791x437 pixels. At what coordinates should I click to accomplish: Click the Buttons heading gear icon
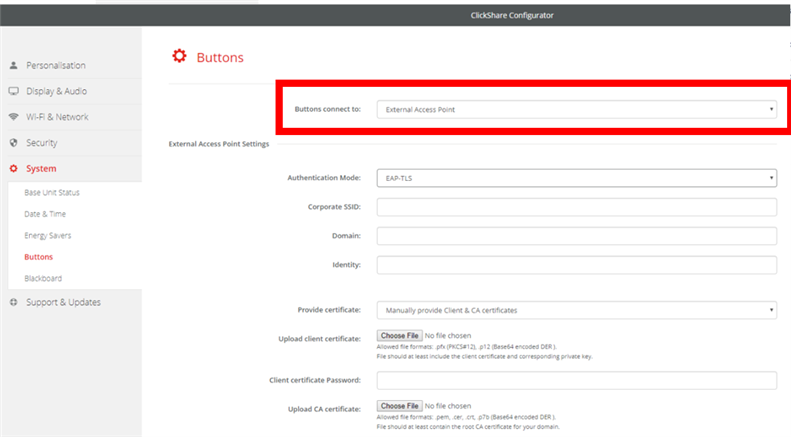(179, 57)
